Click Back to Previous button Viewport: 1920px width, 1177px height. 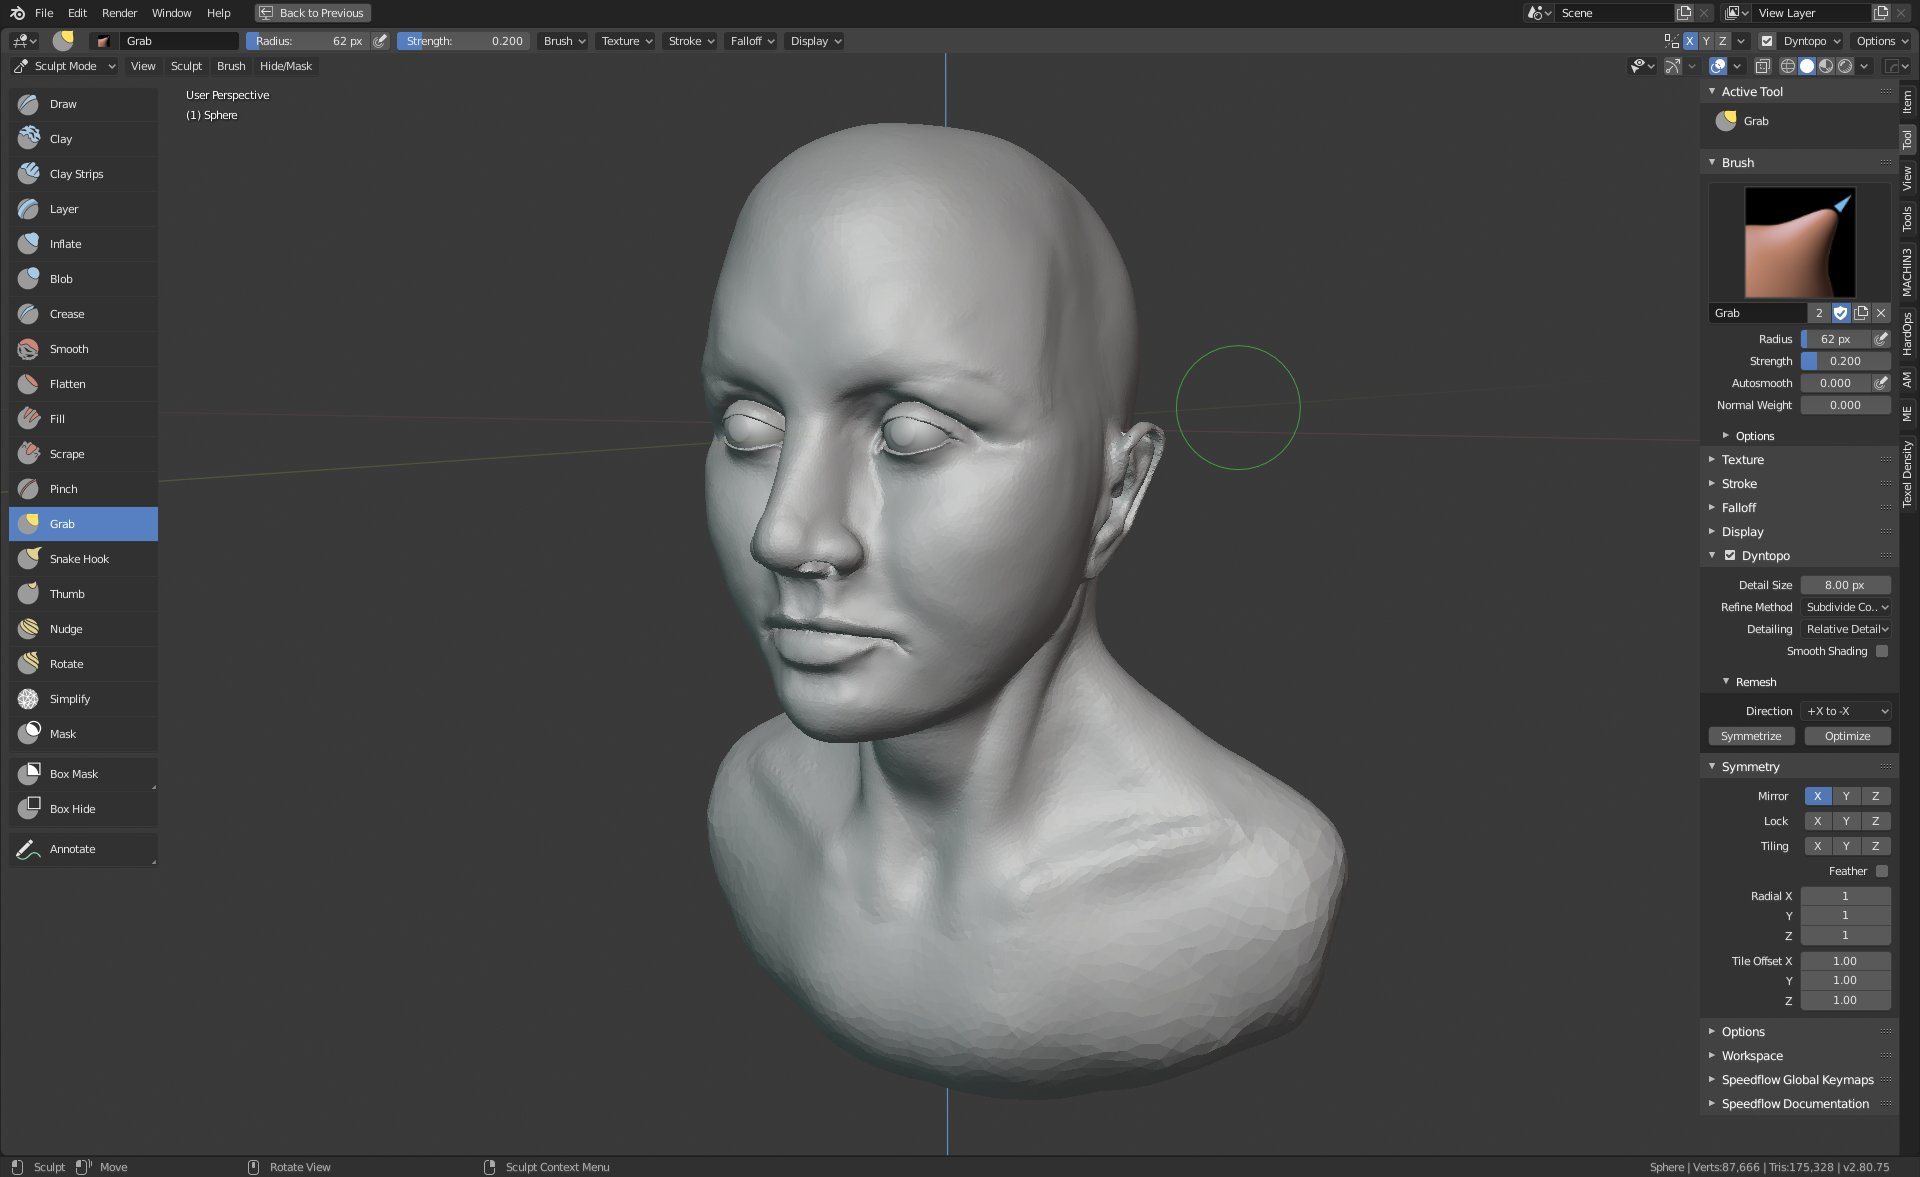(313, 13)
